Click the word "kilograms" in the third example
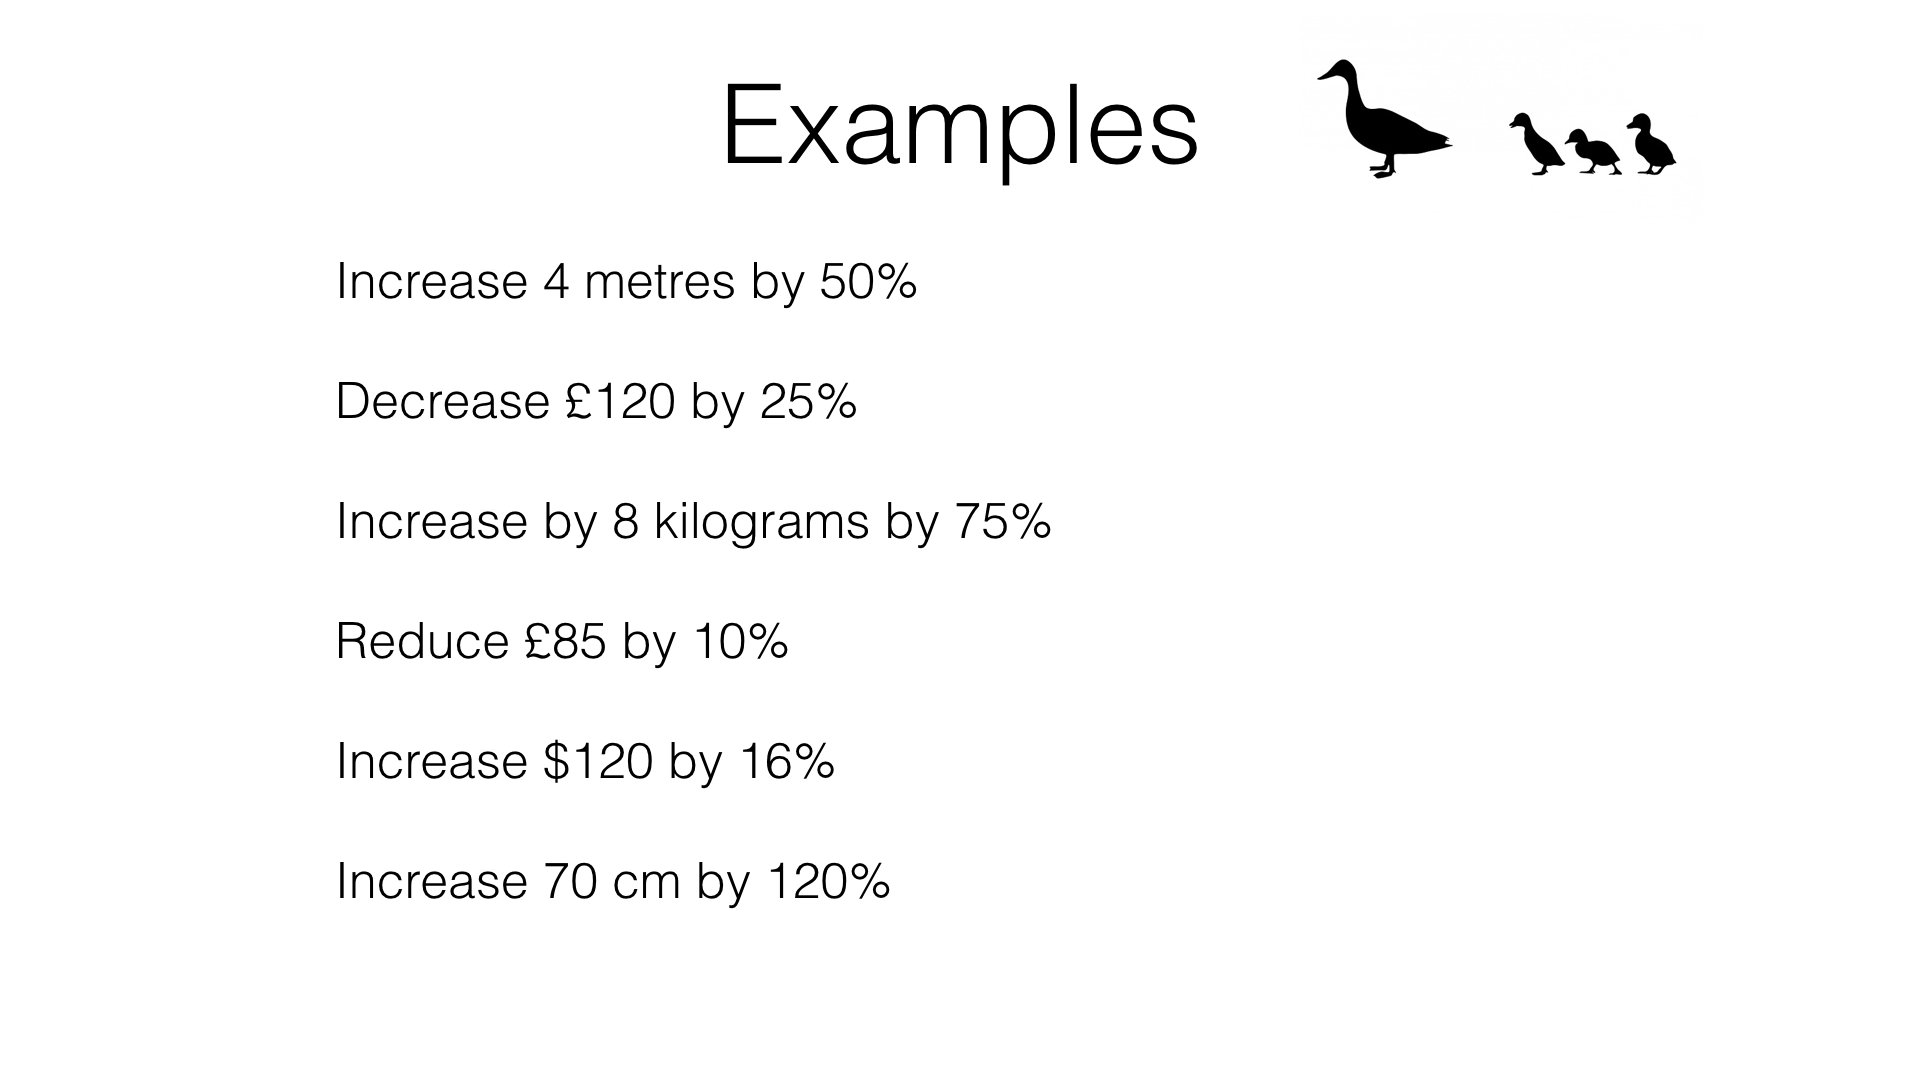The width and height of the screenshot is (1920, 1080). (x=761, y=522)
